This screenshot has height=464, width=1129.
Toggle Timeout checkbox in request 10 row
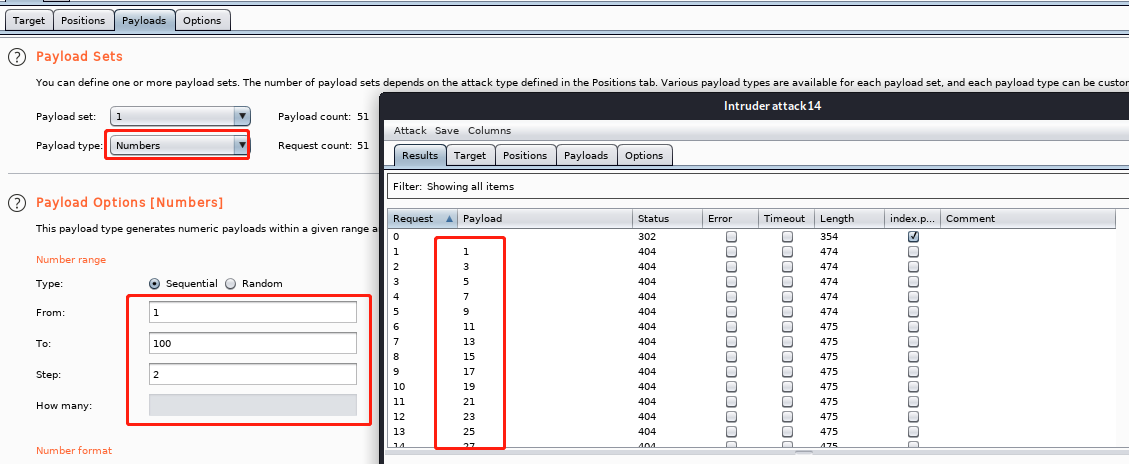click(788, 386)
